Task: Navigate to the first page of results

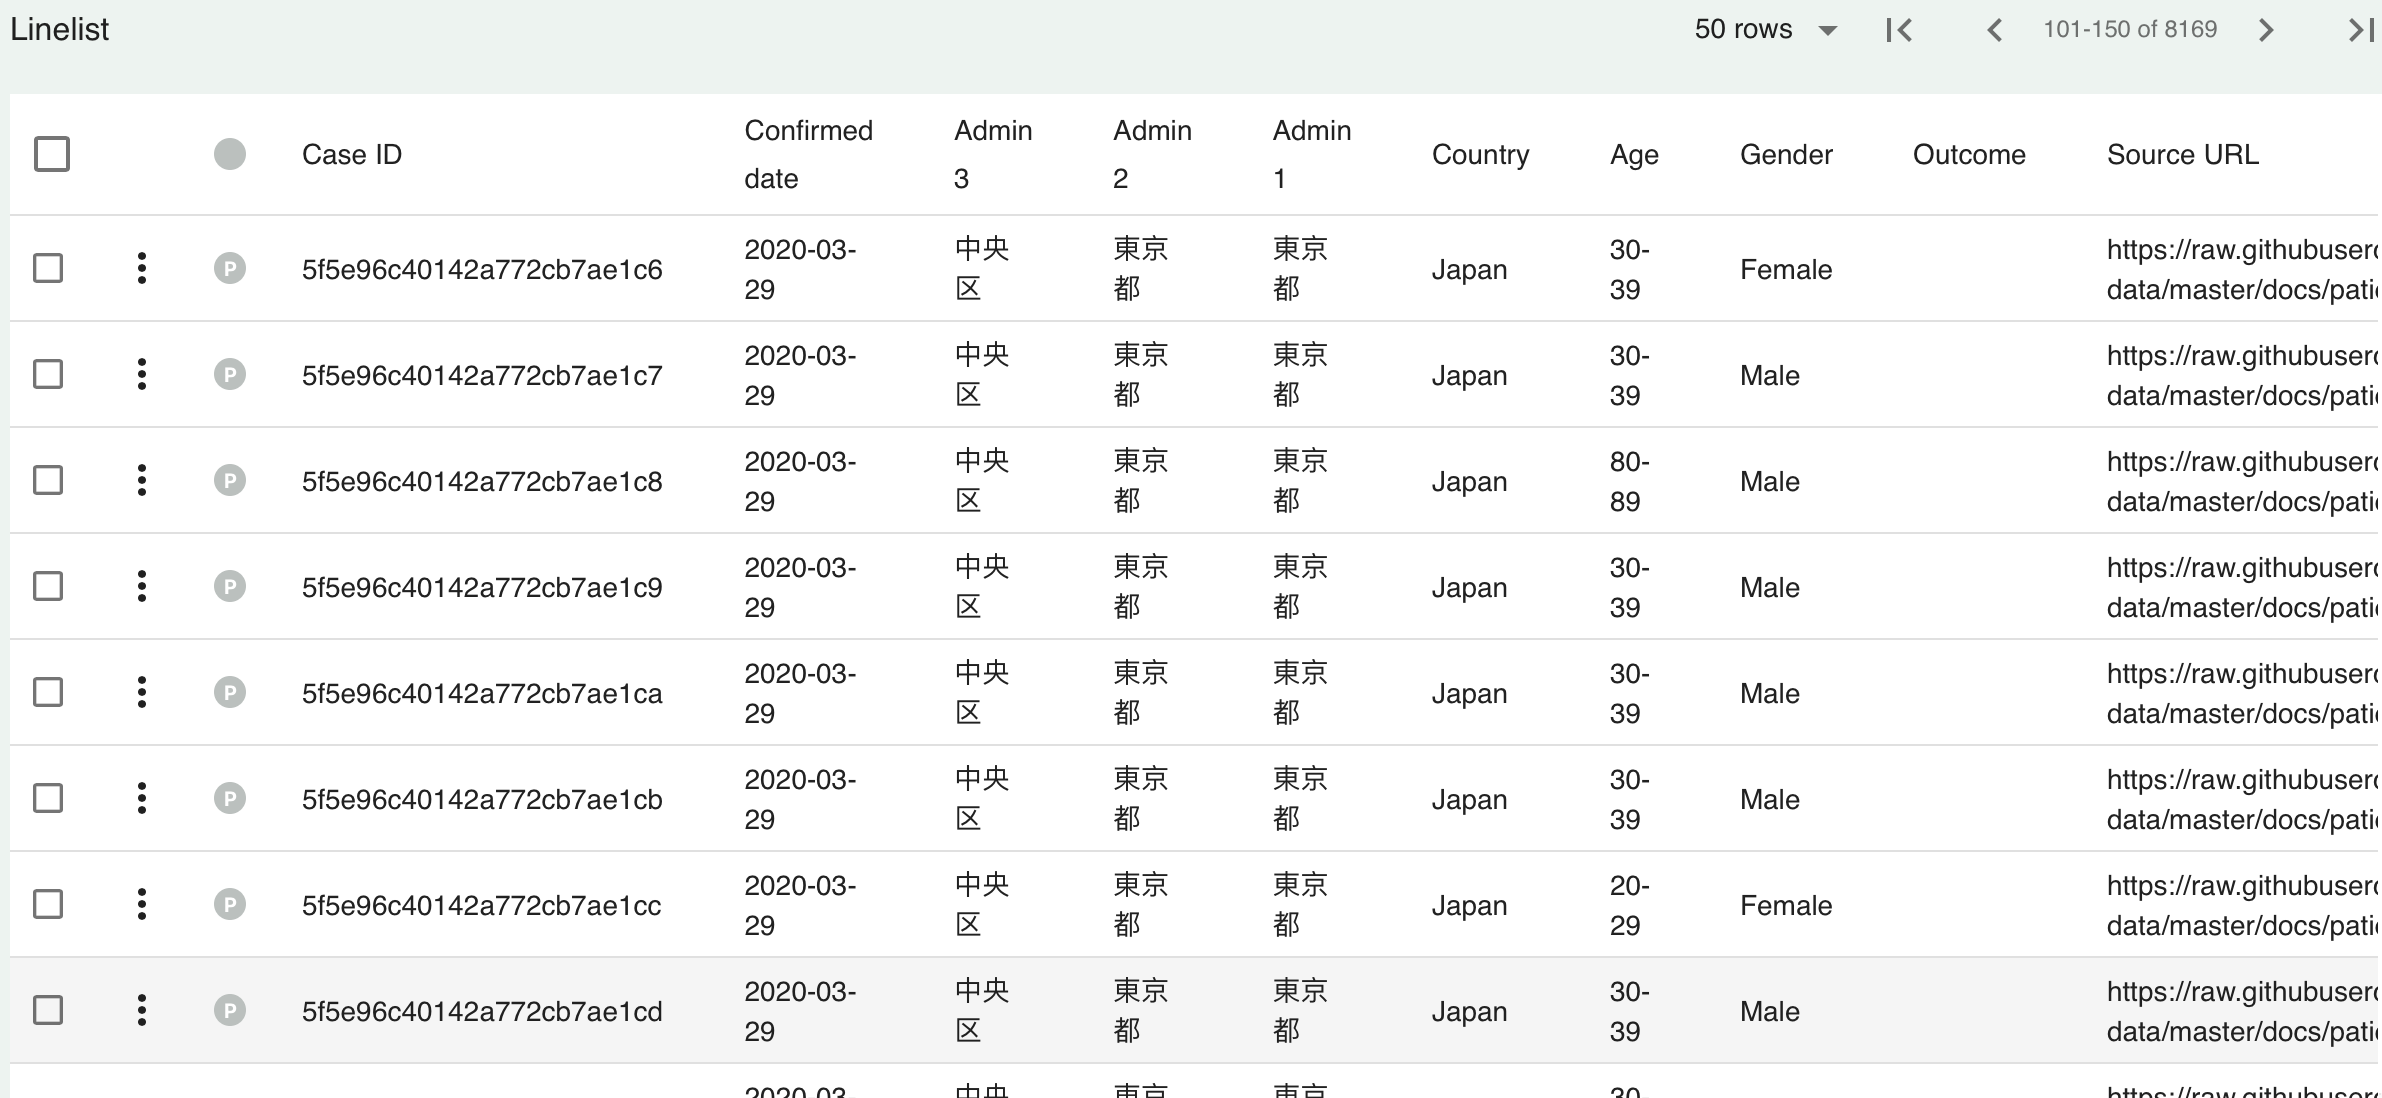Action: coord(1897,30)
